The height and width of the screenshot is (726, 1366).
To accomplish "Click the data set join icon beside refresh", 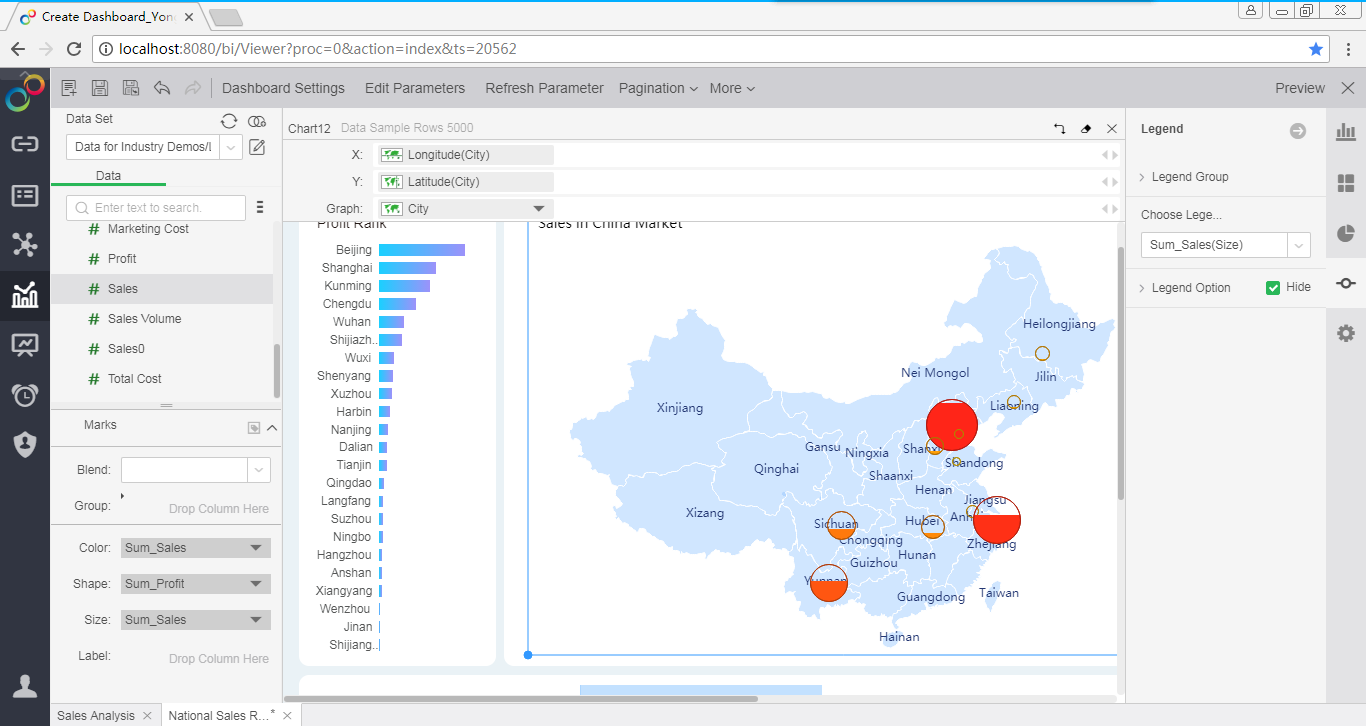I will pyautogui.click(x=257, y=121).
